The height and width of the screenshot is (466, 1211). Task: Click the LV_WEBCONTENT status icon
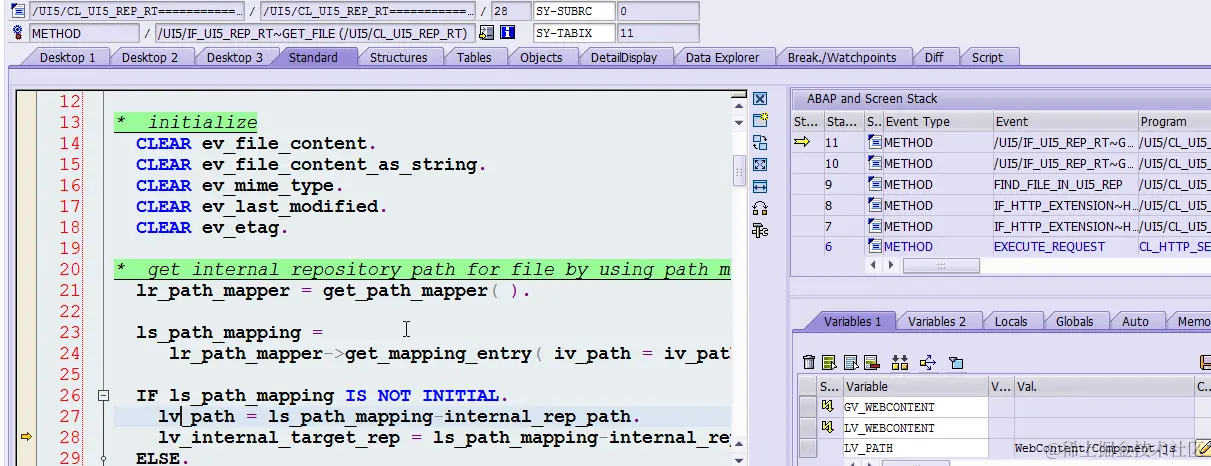click(830, 428)
